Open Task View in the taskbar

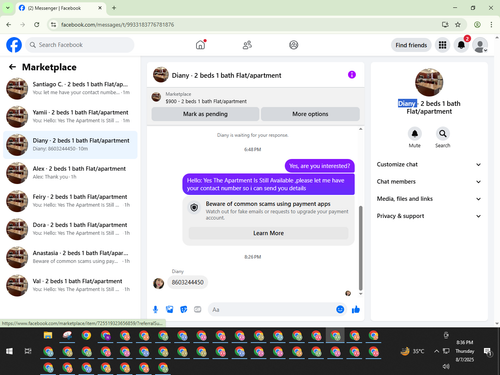(28, 351)
